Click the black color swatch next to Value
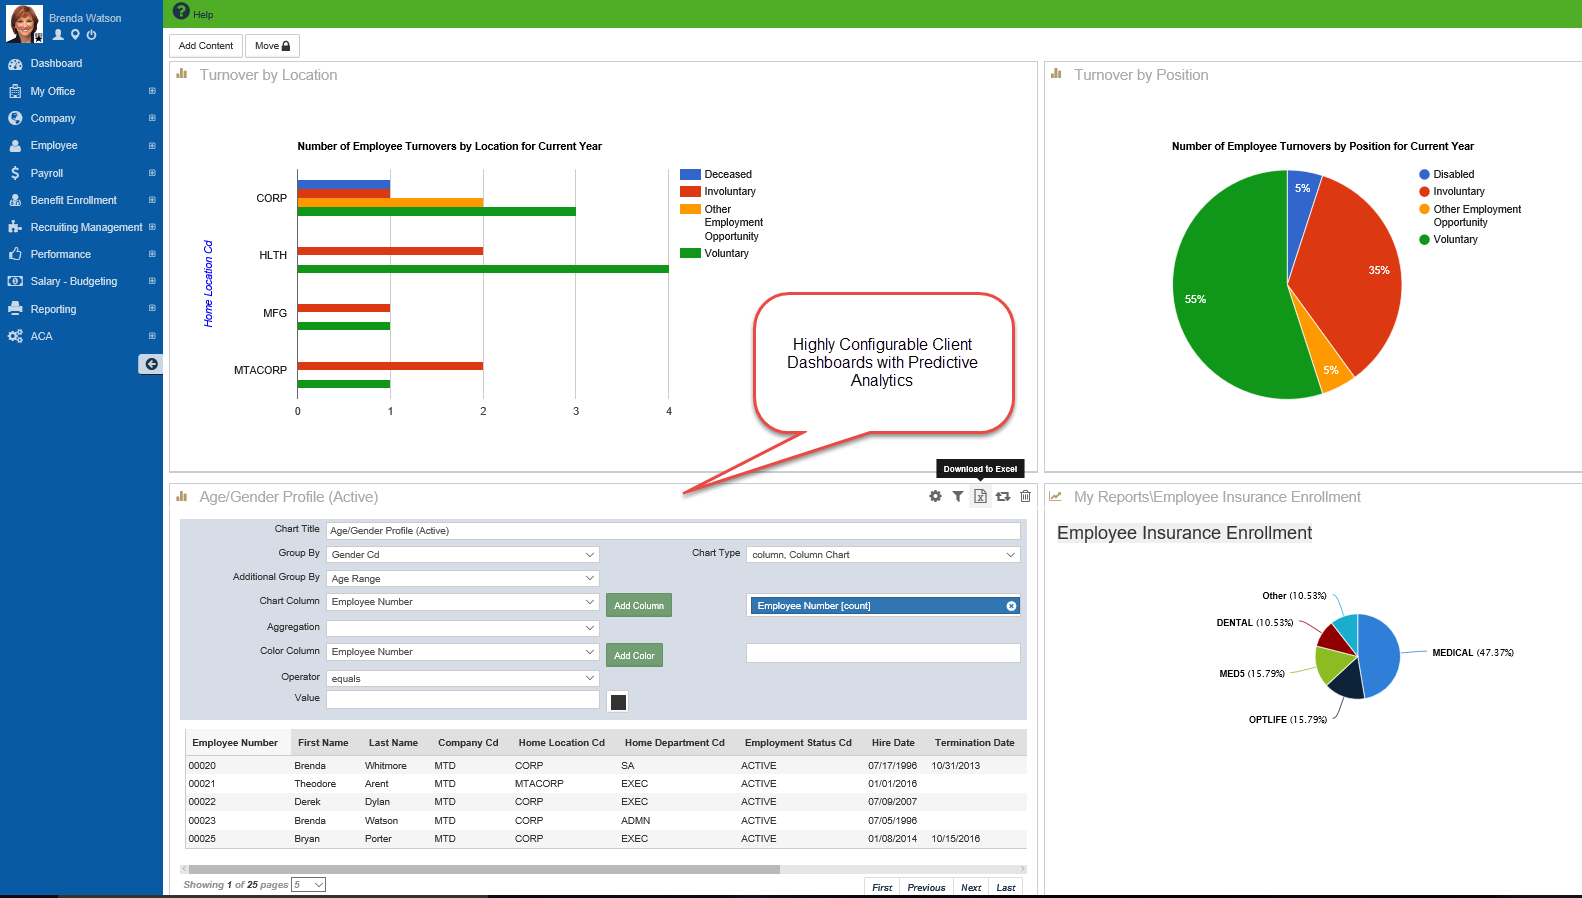The width and height of the screenshot is (1582, 898). tap(618, 702)
